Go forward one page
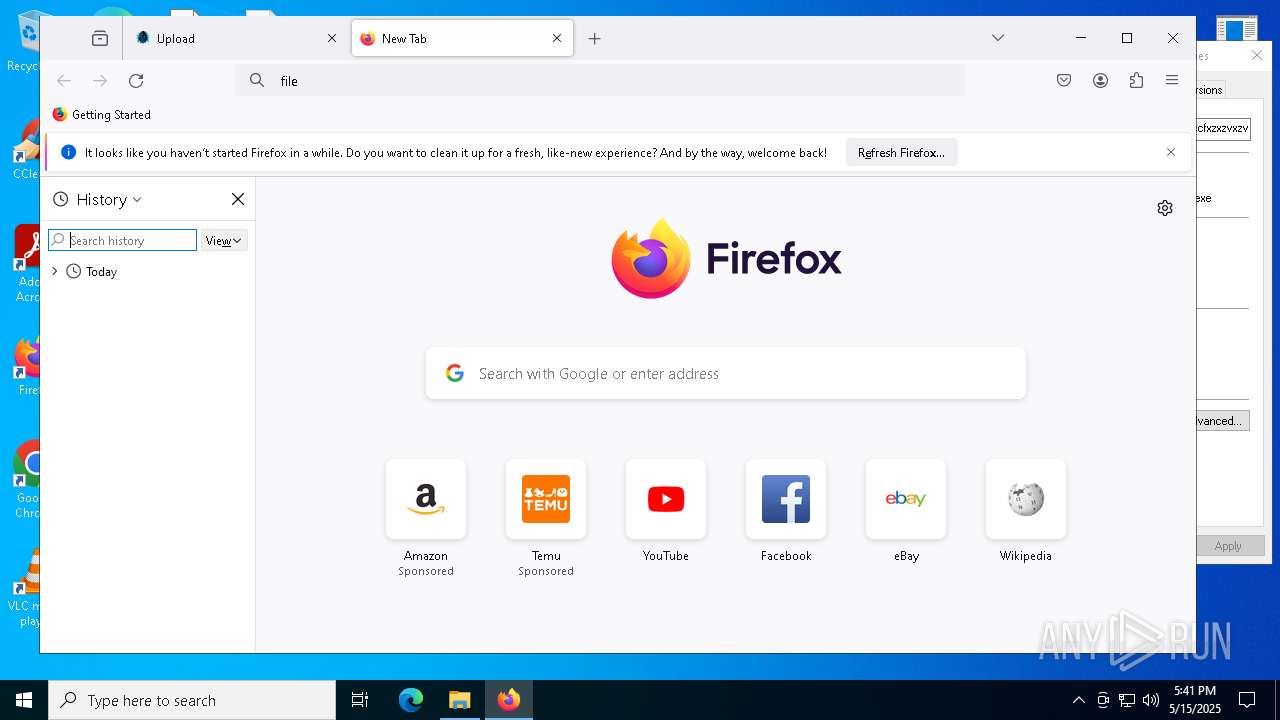This screenshot has height=720, width=1280. [100, 81]
